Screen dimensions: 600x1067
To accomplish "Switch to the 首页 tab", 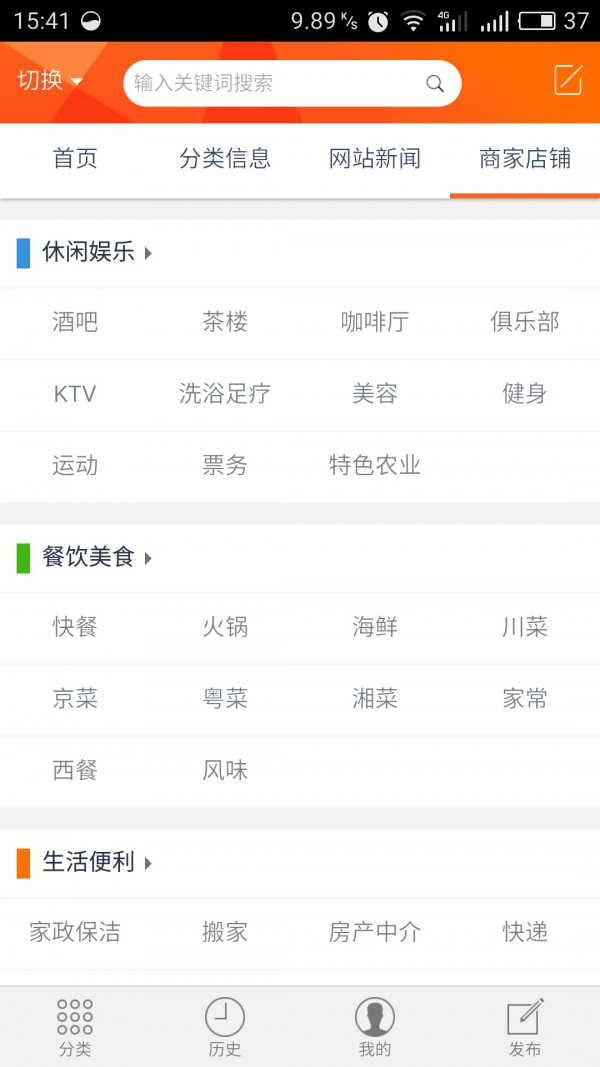I will [74, 159].
